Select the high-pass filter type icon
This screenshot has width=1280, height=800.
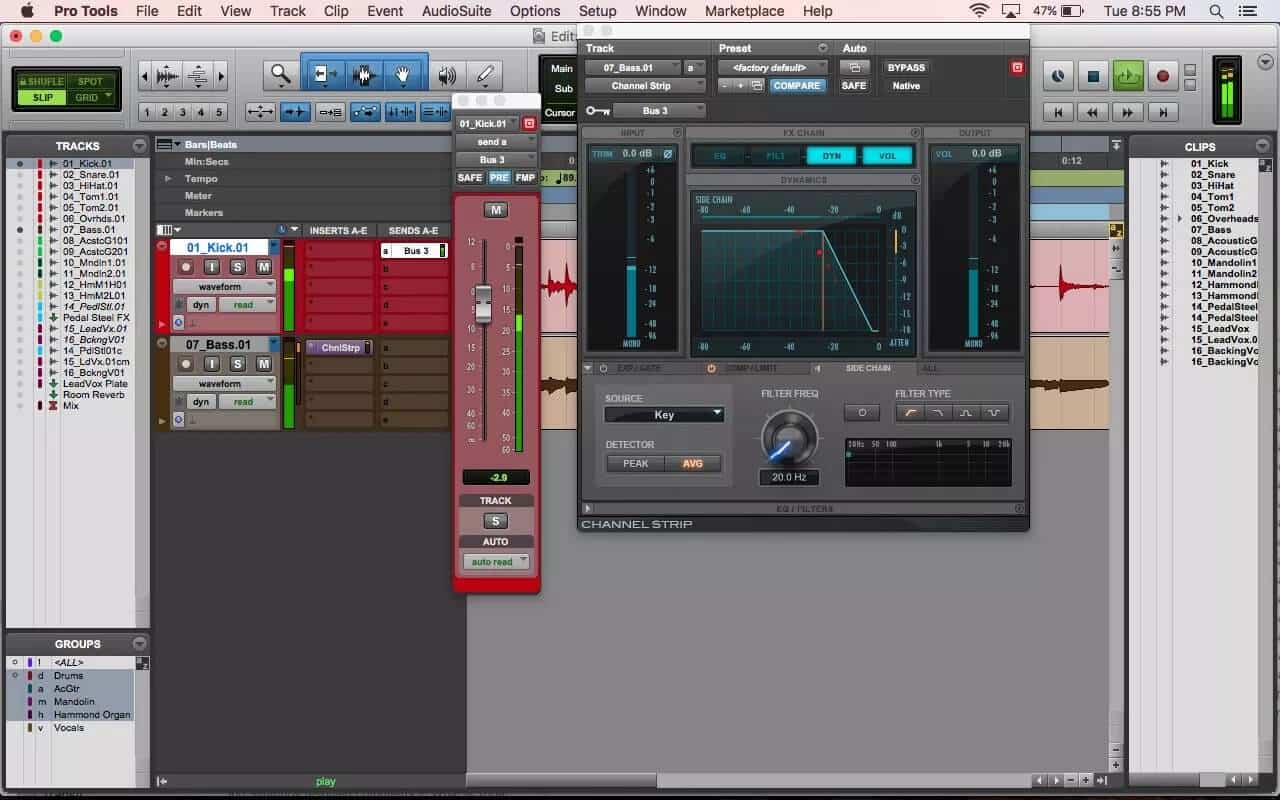click(910, 412)
